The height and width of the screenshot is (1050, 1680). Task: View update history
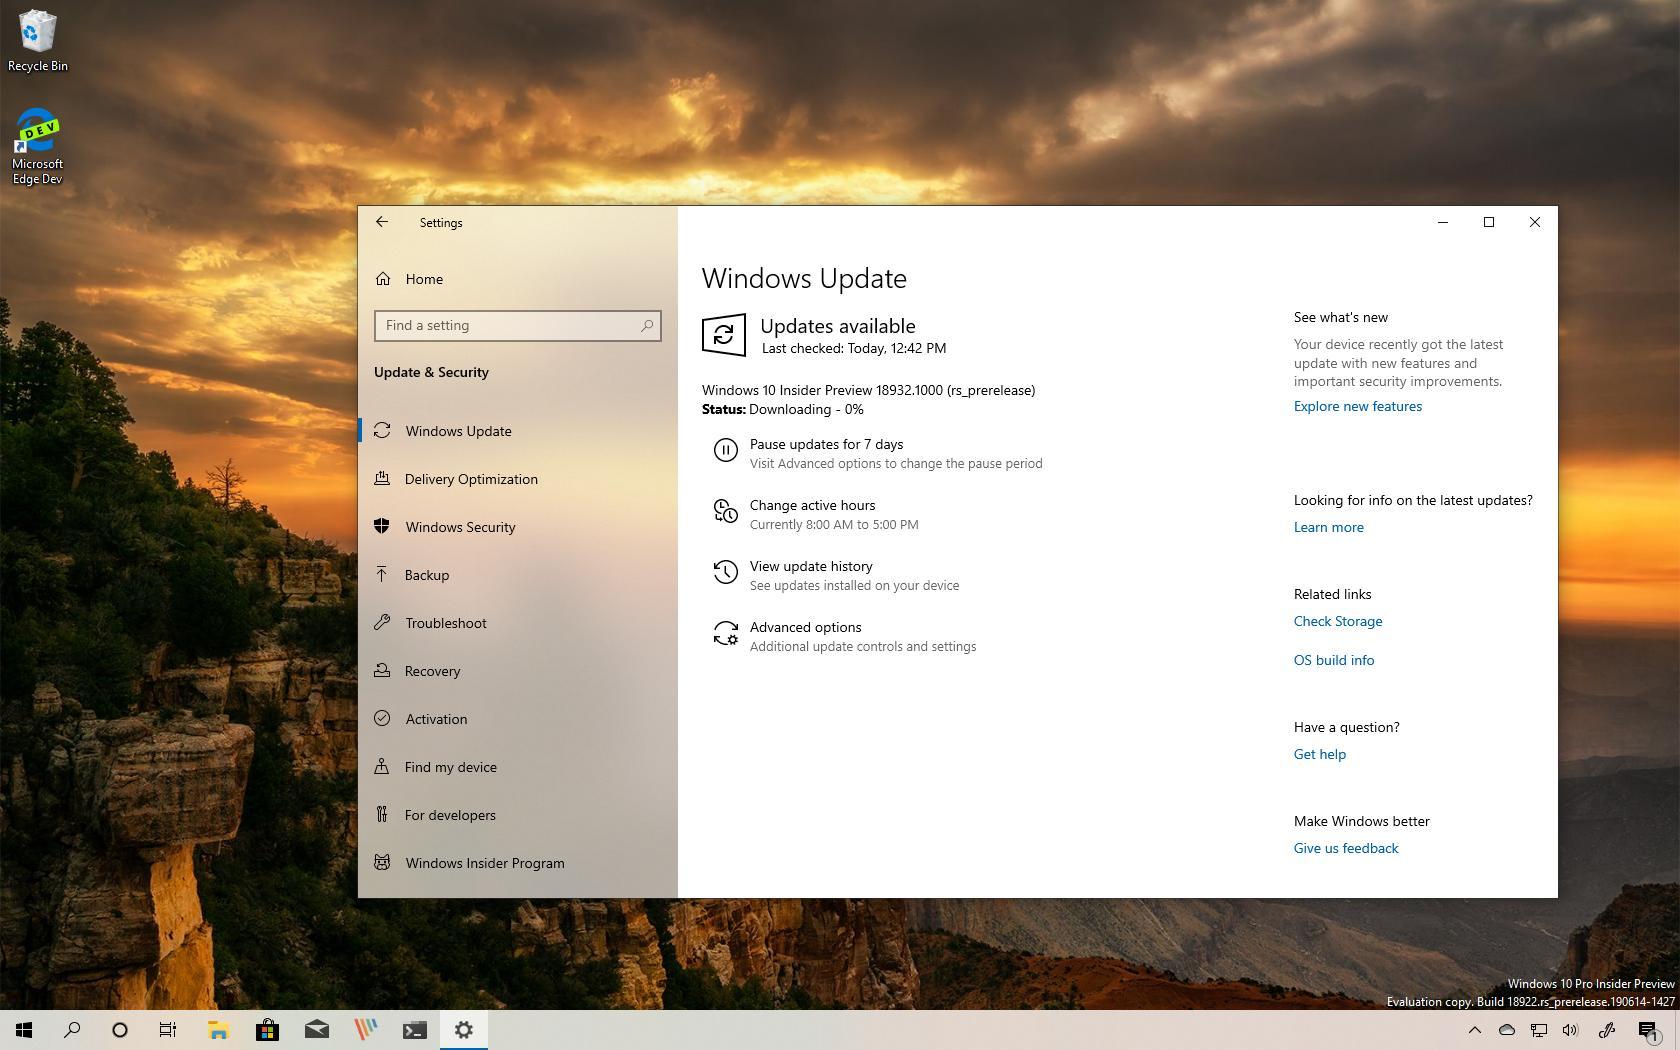point(811,566)
